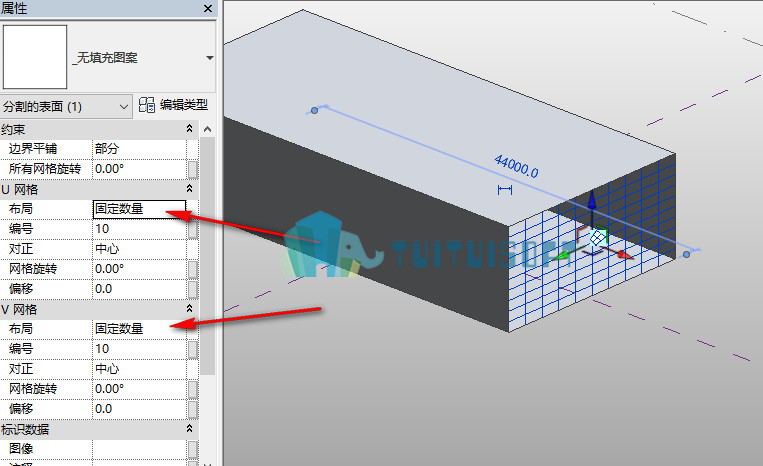Click the right blue dimension endpoint grip

pyautogui.click(x=687, y=254)
